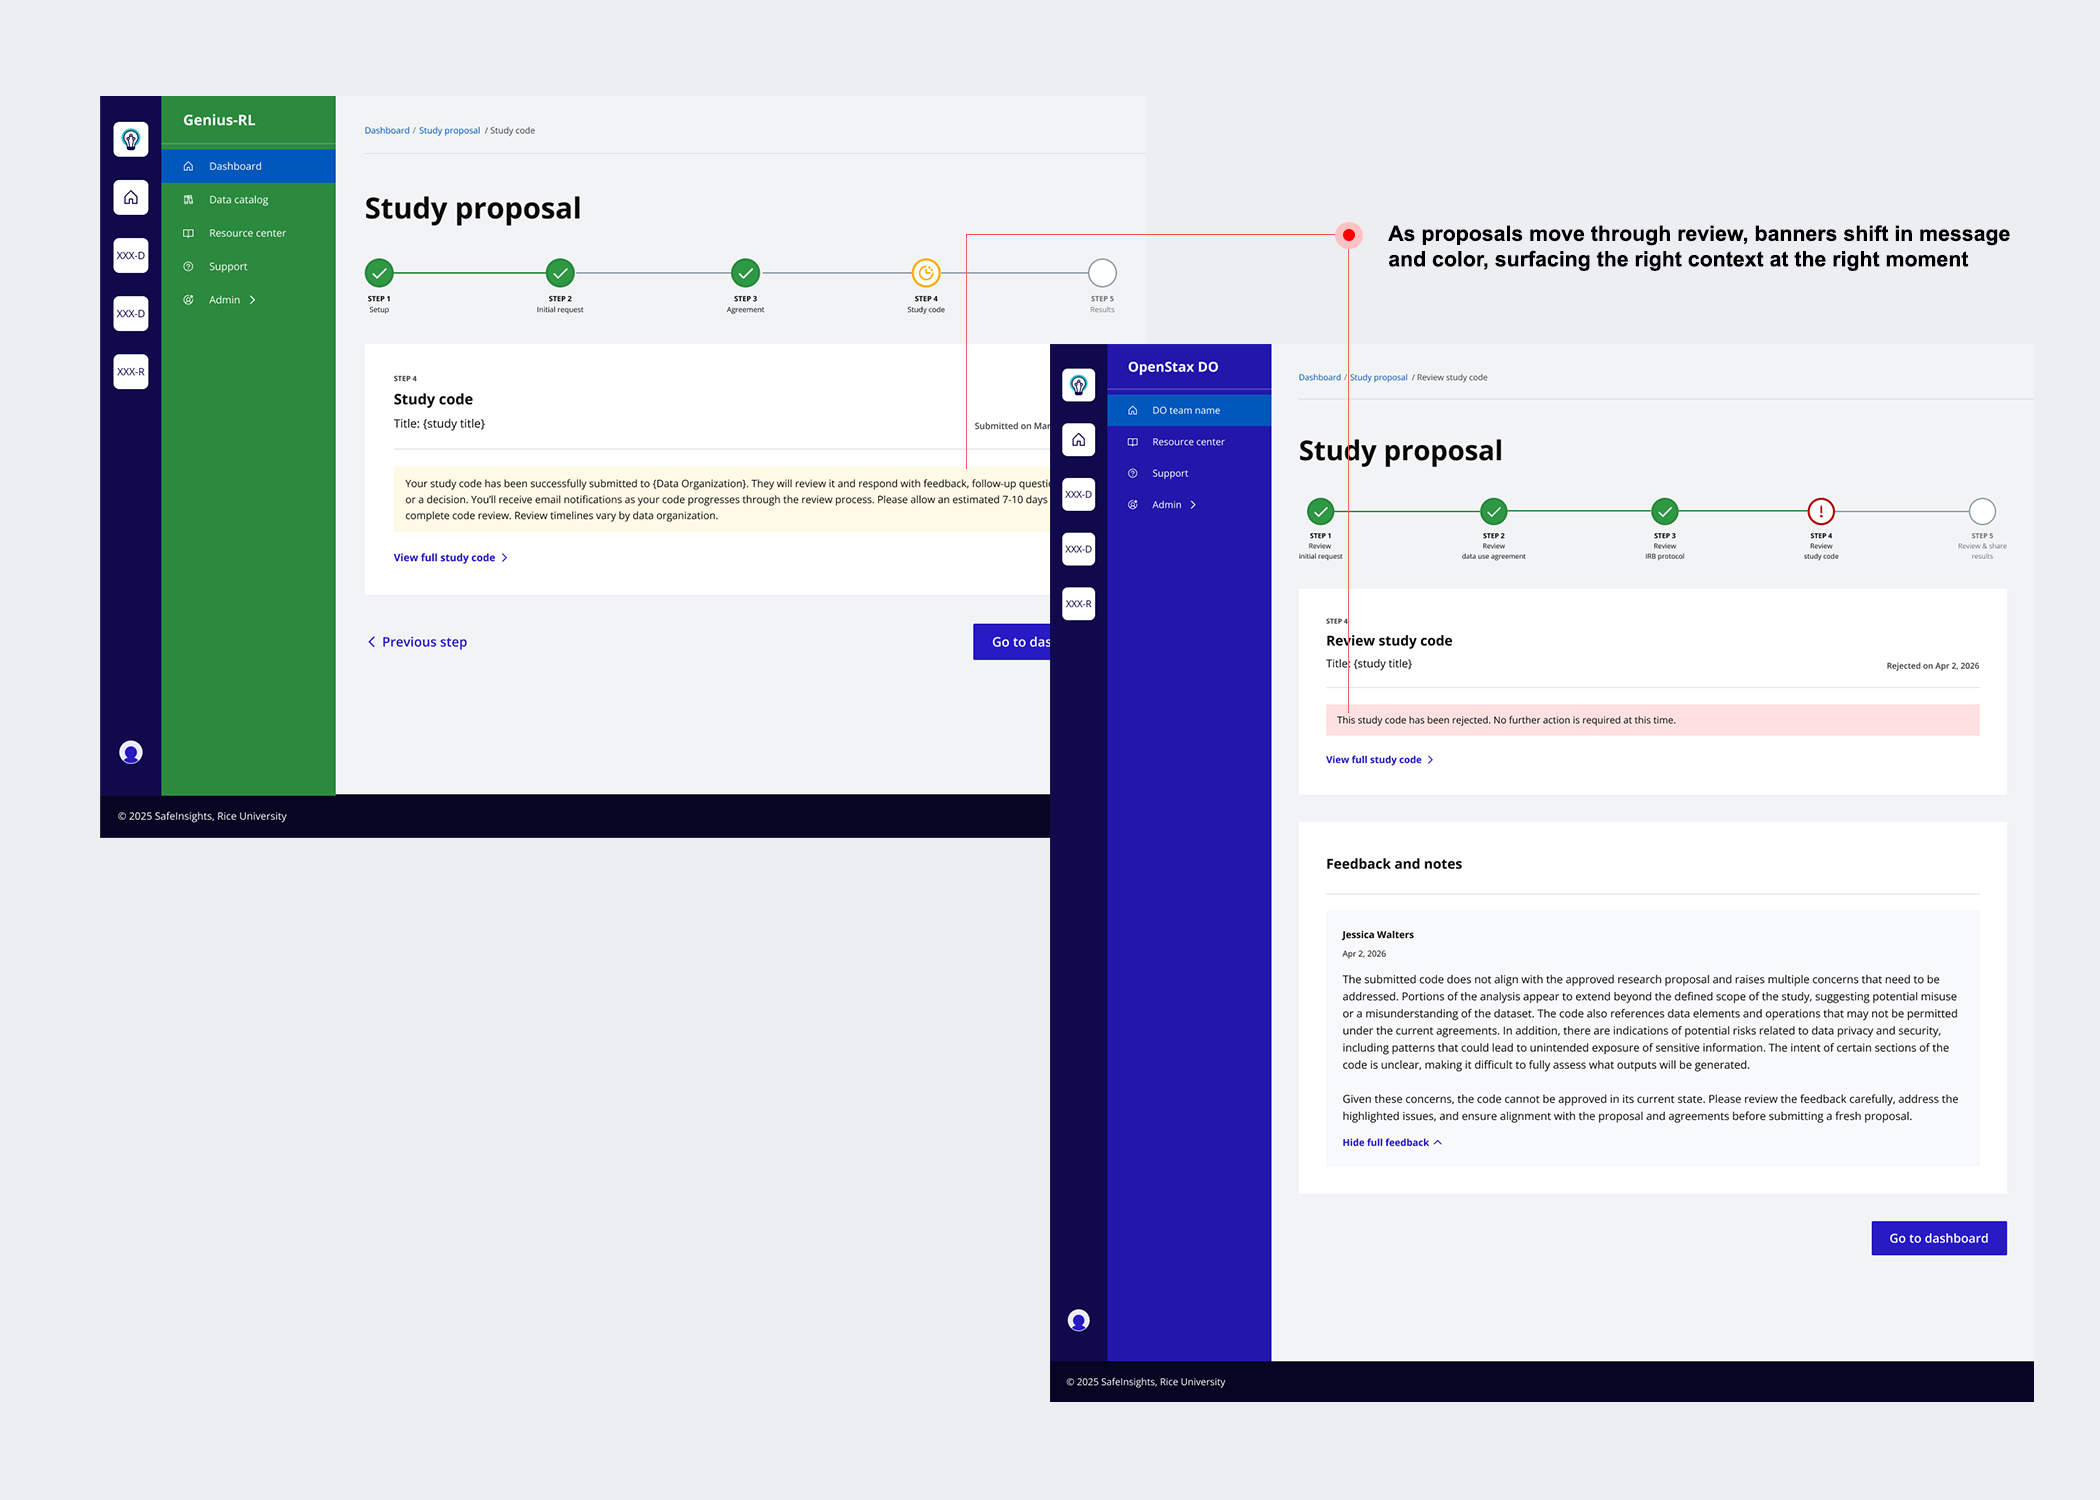
Task: Open Data catalog from the green menu
Action: [237, 199]
